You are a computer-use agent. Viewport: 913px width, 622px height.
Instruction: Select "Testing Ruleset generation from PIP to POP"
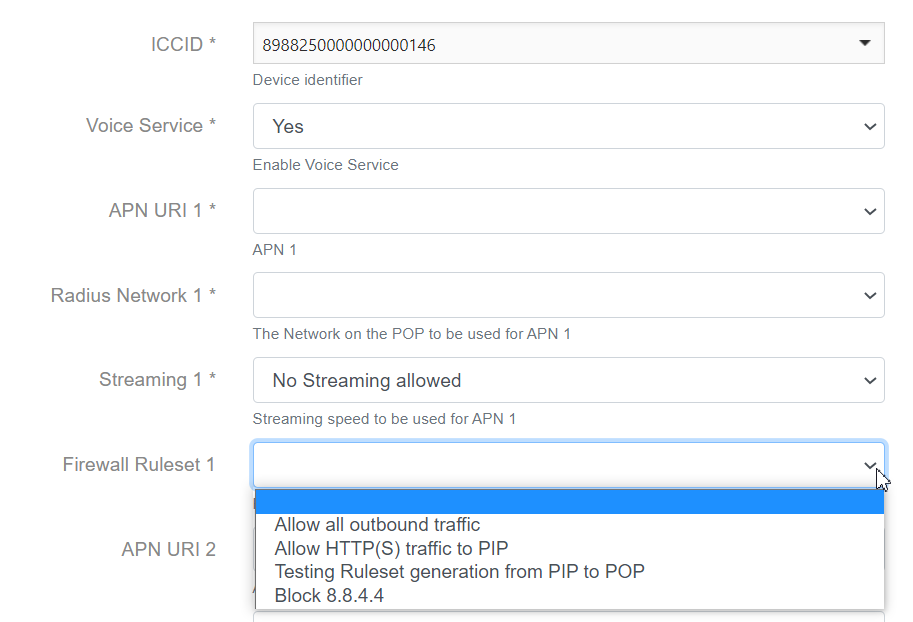(459, 572)
